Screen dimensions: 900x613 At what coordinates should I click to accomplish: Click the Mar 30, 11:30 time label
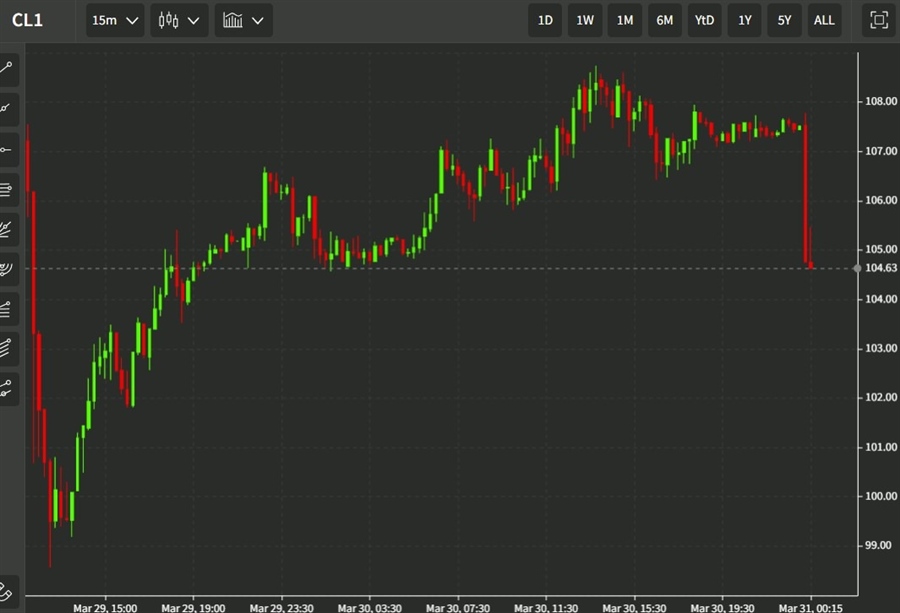(x=546, y=608)
